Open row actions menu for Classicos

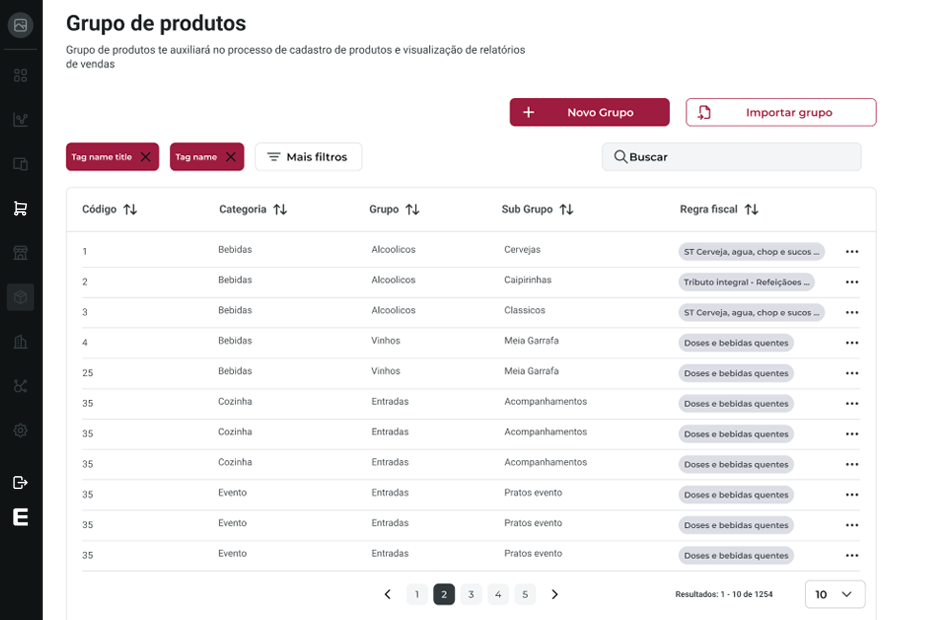point(852,312)
